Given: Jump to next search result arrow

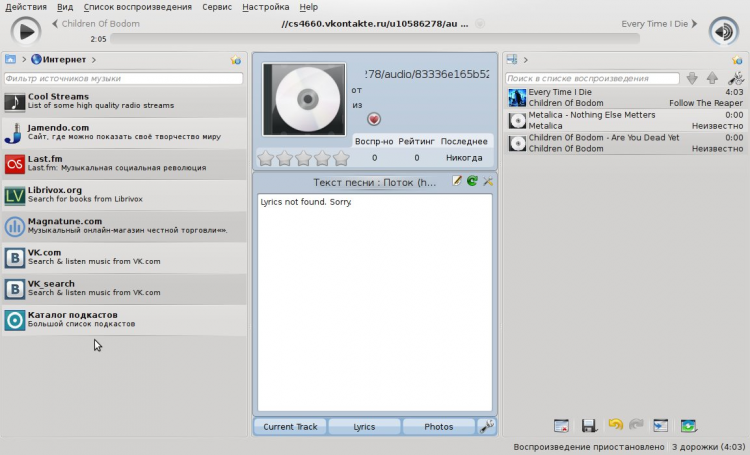Looking at the screenshot, I should 692,78.
